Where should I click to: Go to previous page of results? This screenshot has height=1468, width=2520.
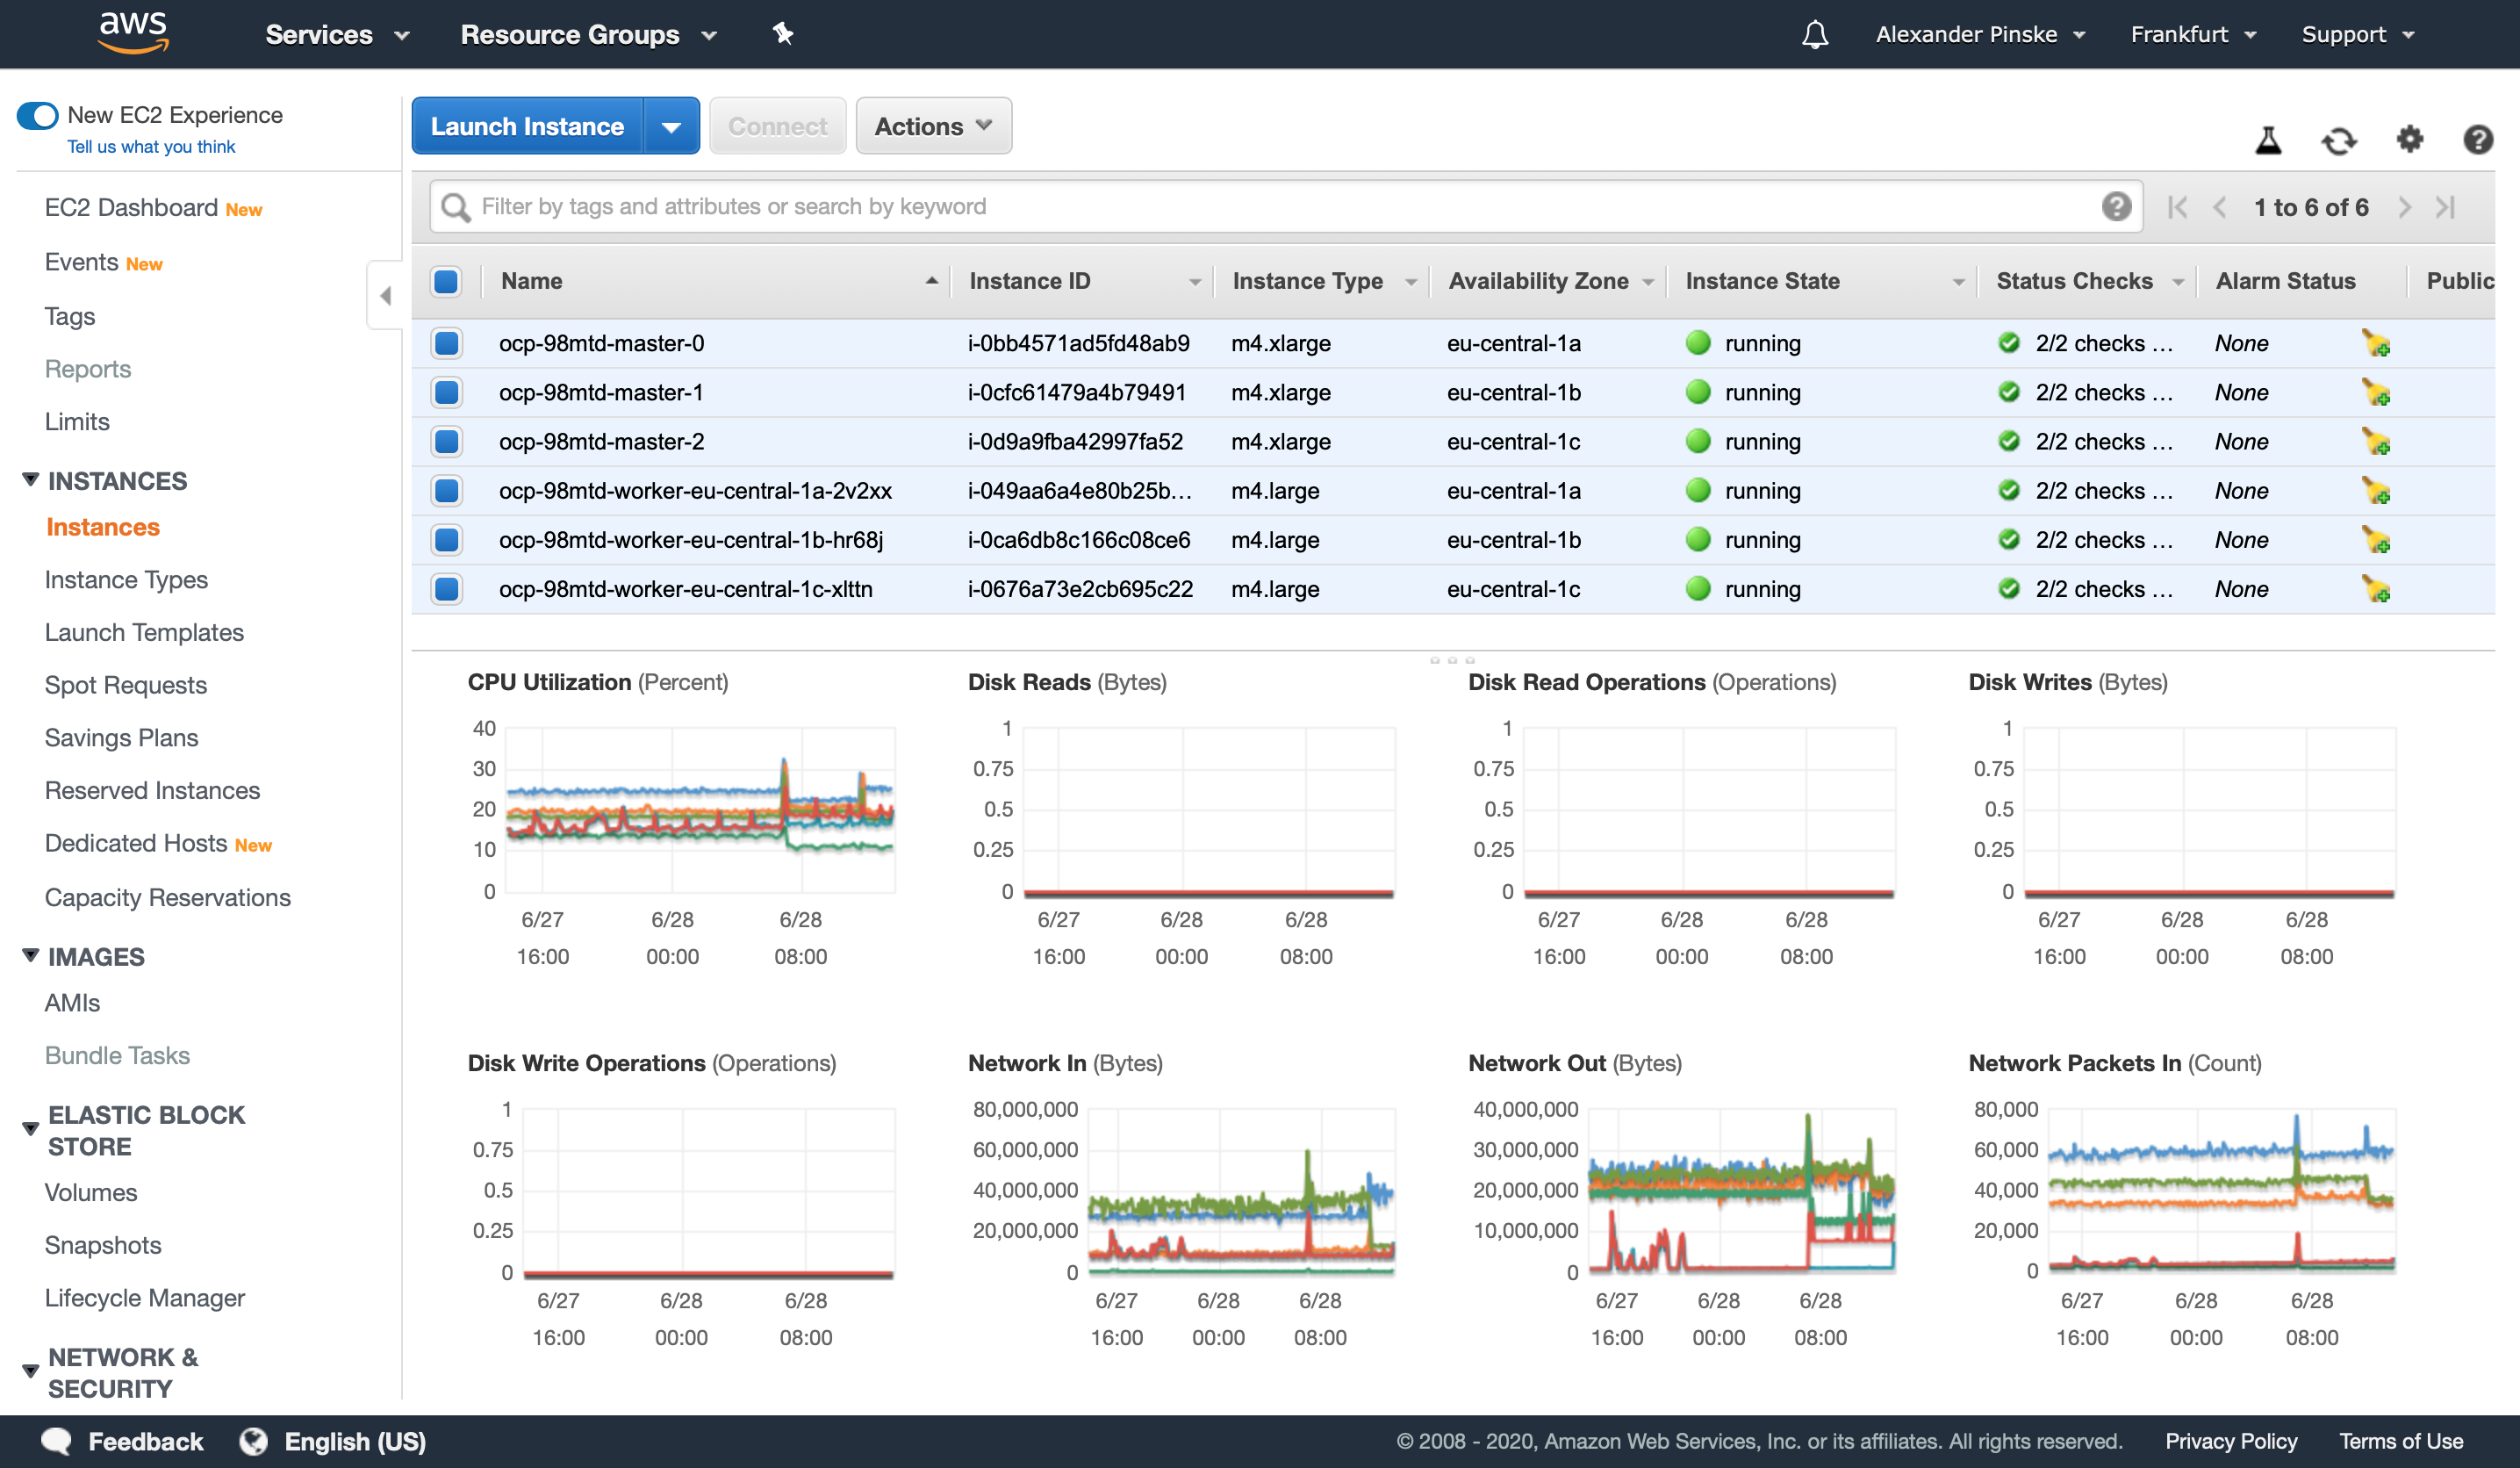point(2219,207)
